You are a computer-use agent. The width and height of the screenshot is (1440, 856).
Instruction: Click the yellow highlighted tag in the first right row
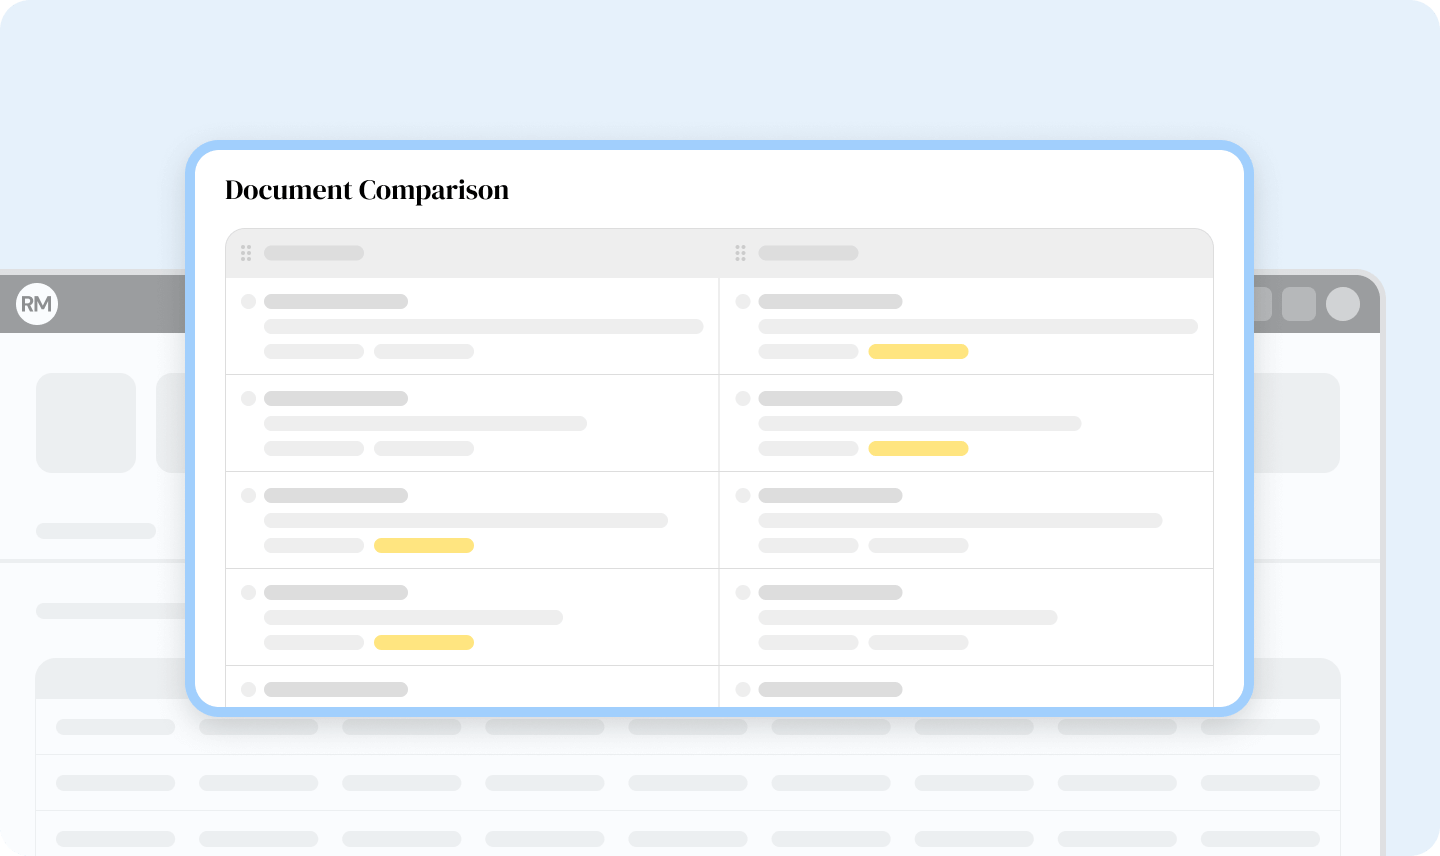(x=918, y=351)
